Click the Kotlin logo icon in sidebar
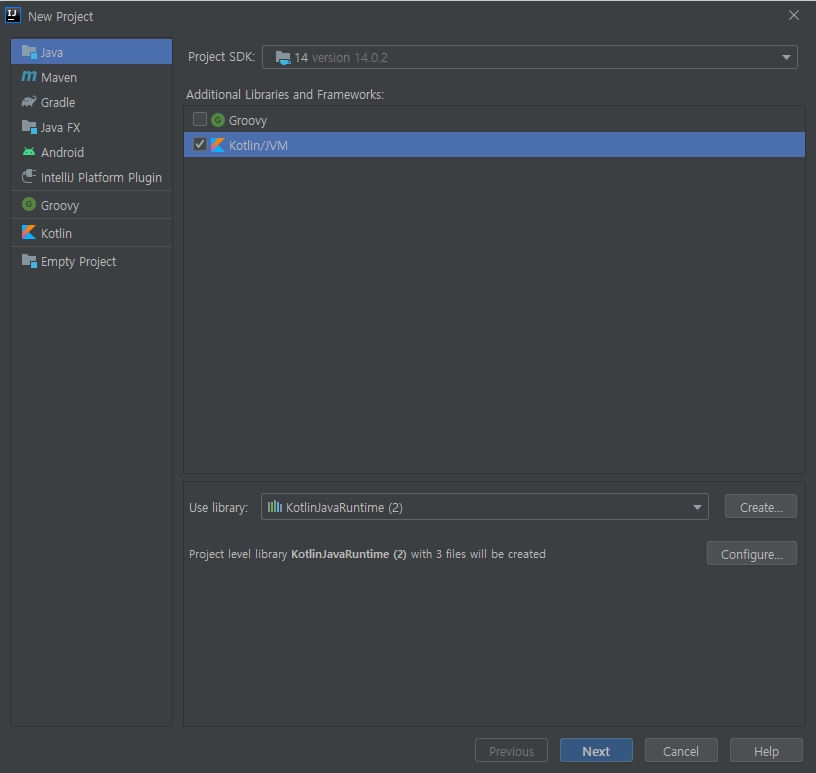The width and height of the screenshot is (816, 773). [29, 232]
